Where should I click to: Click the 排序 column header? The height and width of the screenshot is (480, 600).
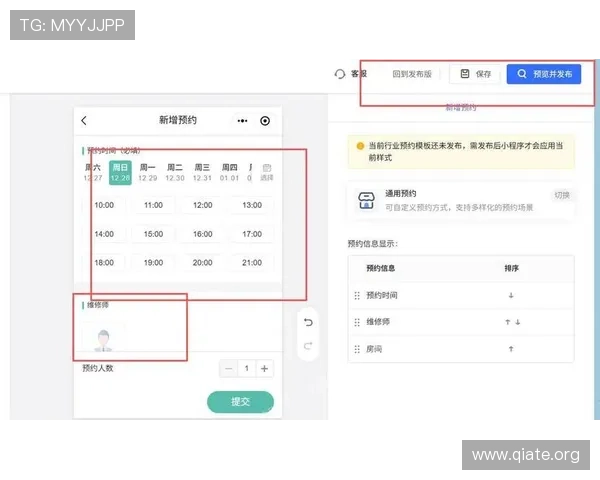(511, 268)
